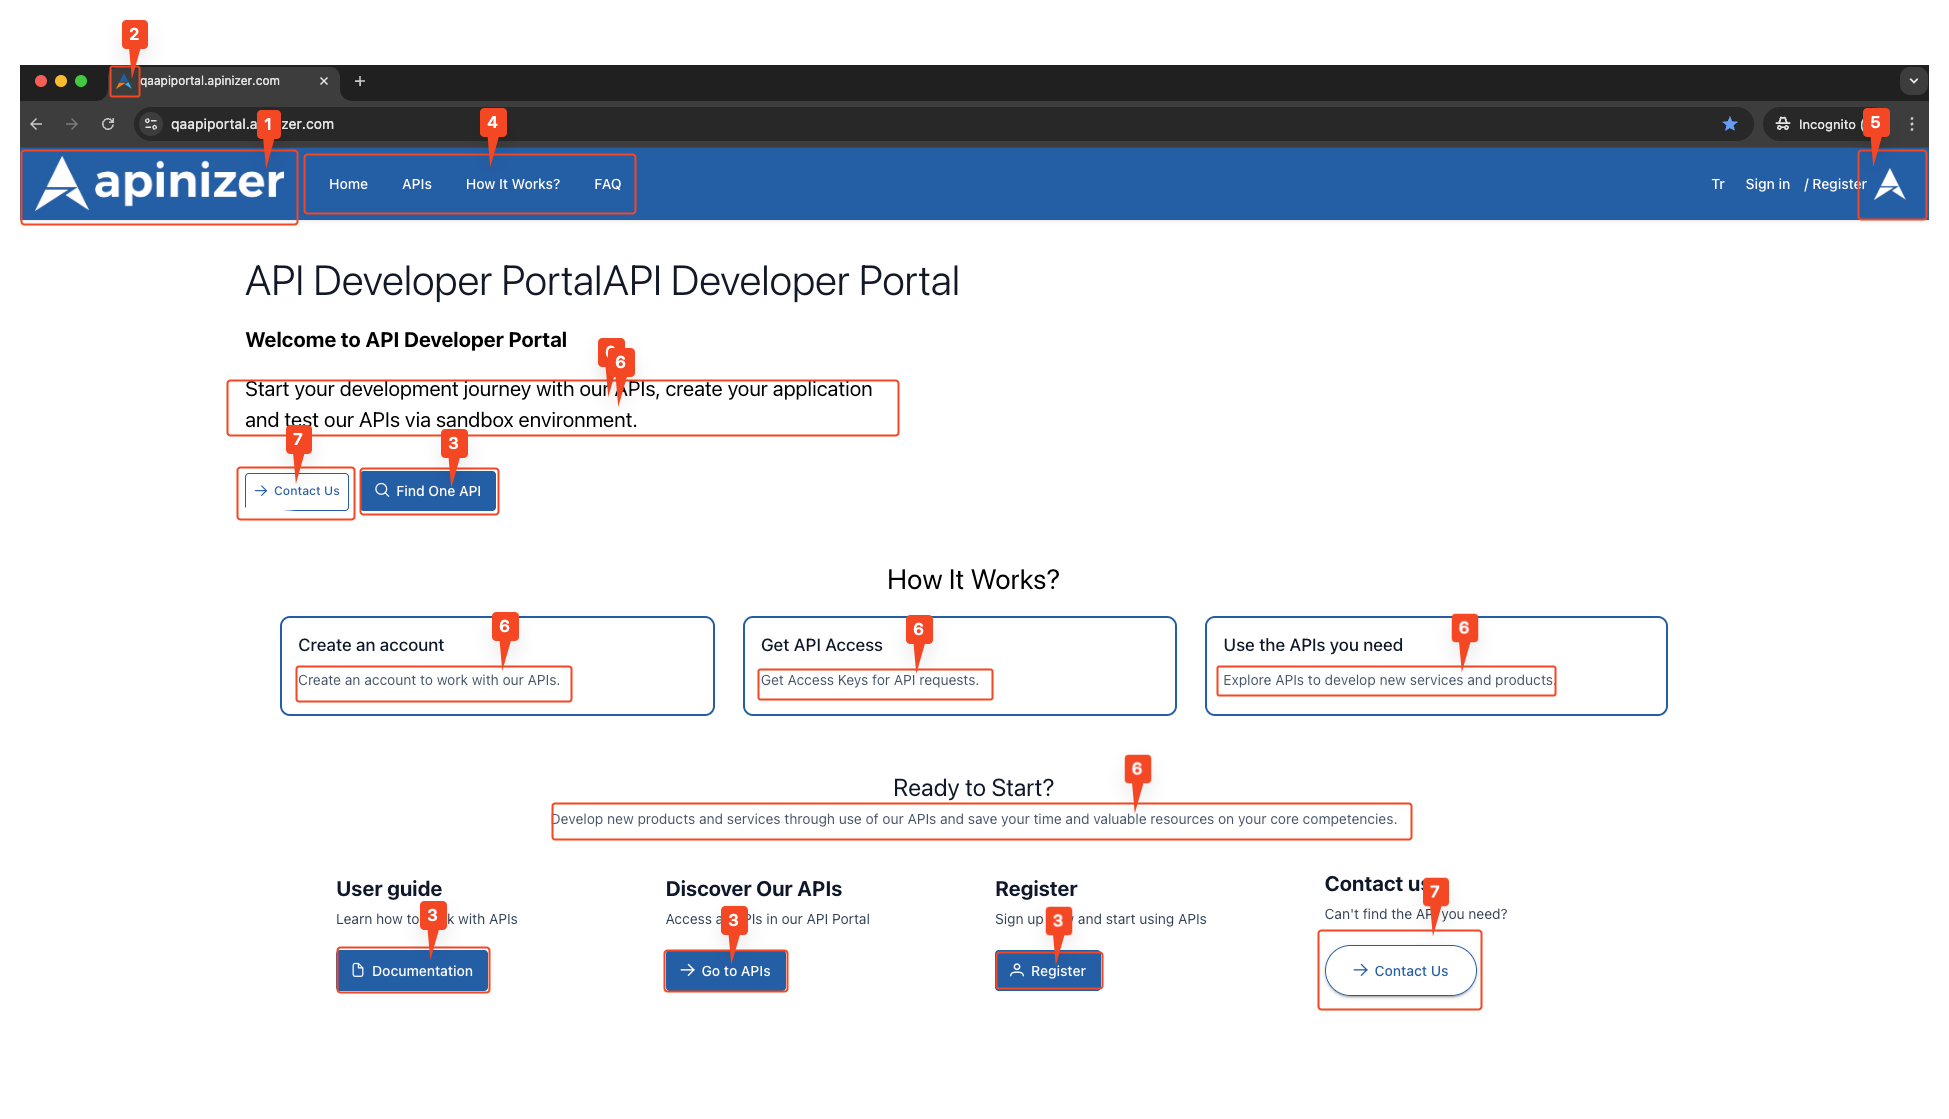Switch language with Tr link
This screenshot has height=1119, width=1949.
(x=1717, y=184)
